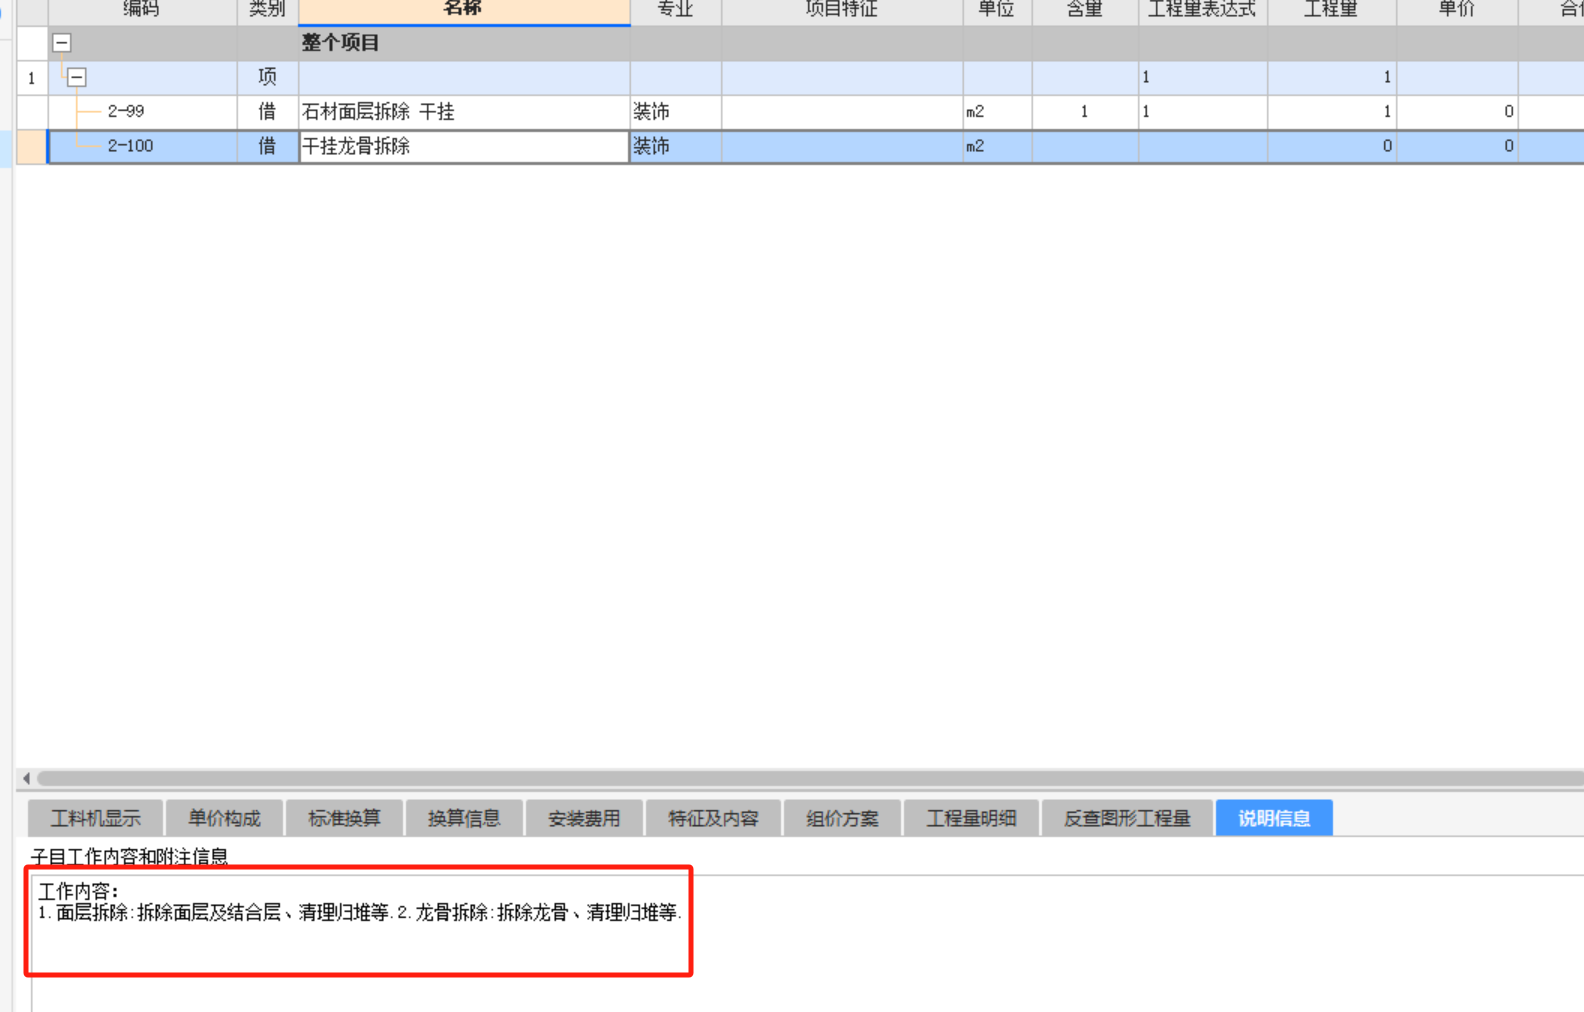Select the 整个项目 title cell
Viewport: 1584px width, 1012px height.
(x=464, y=43)
